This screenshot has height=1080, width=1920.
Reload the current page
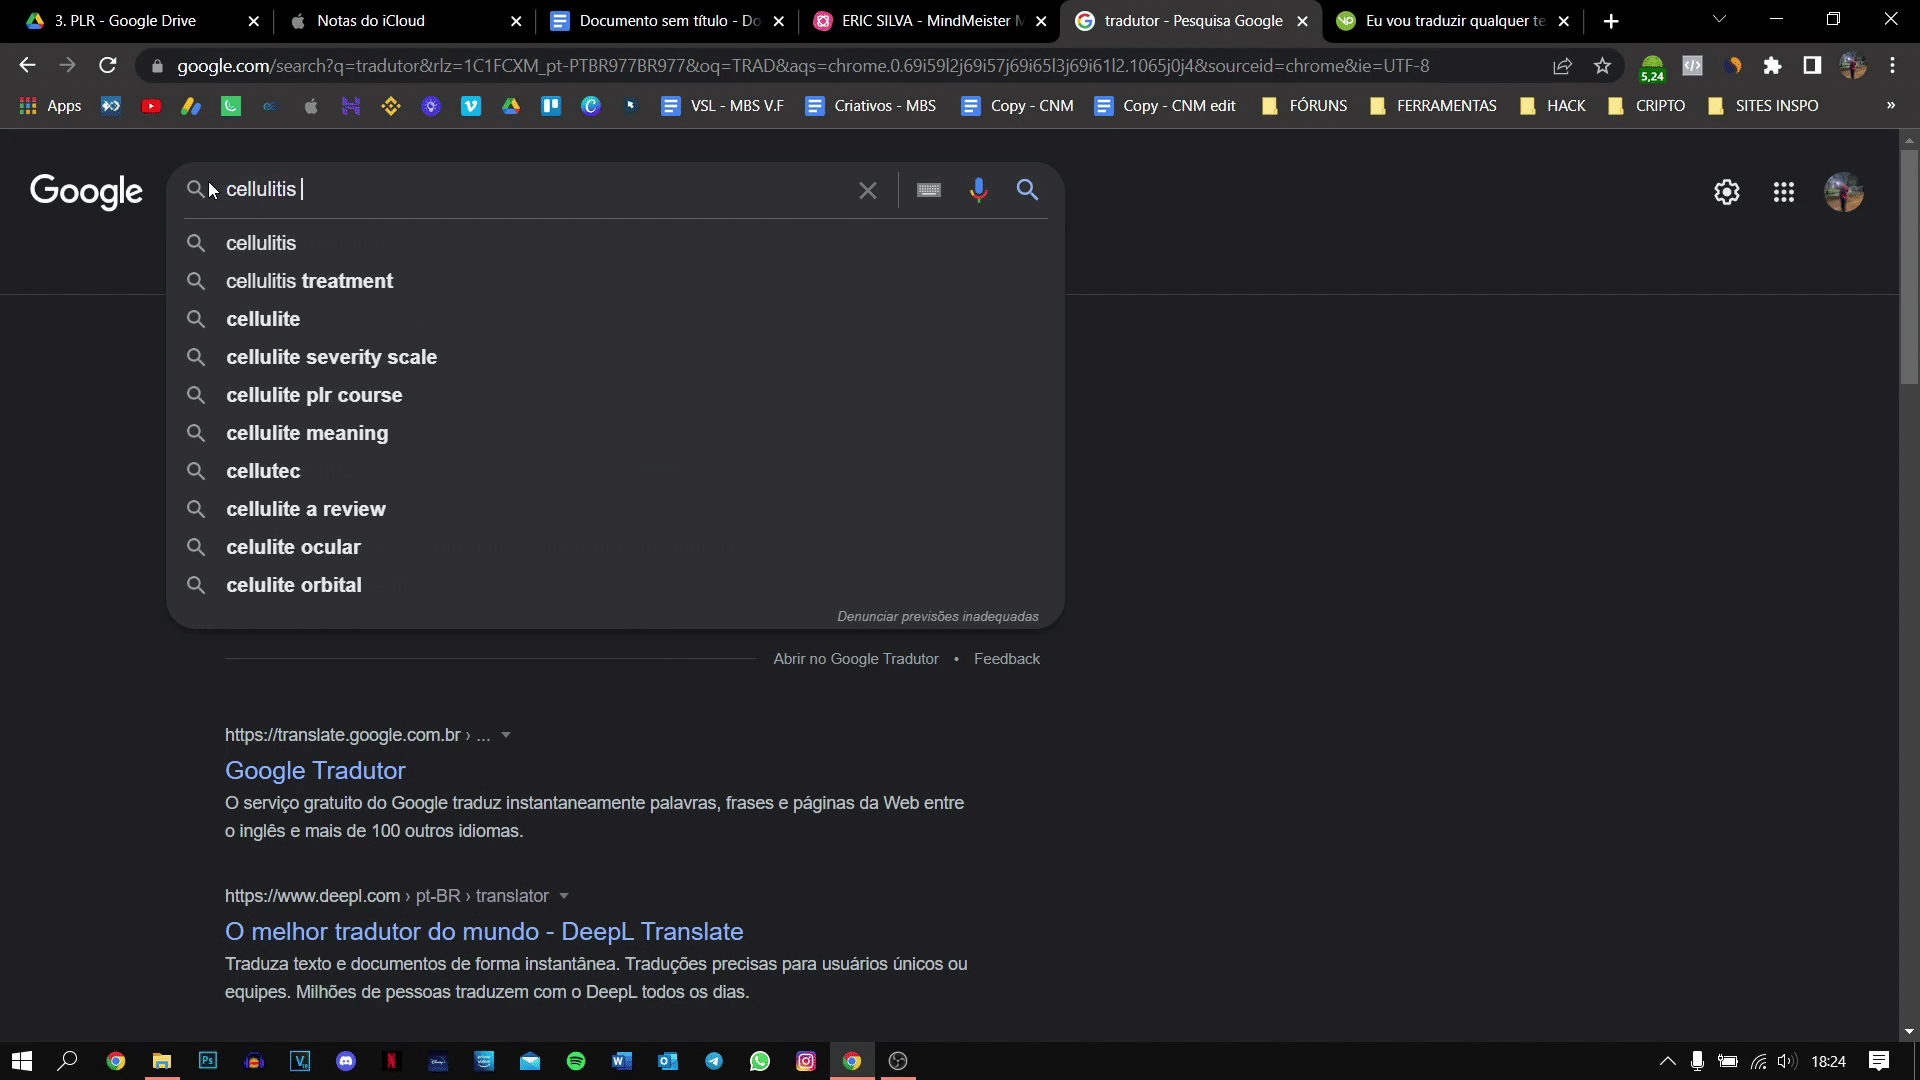[x=108, y=66]
